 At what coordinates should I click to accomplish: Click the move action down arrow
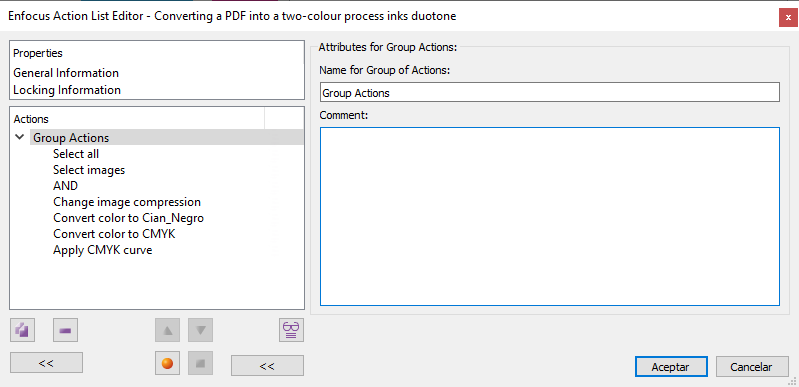(x=200, y=330)
